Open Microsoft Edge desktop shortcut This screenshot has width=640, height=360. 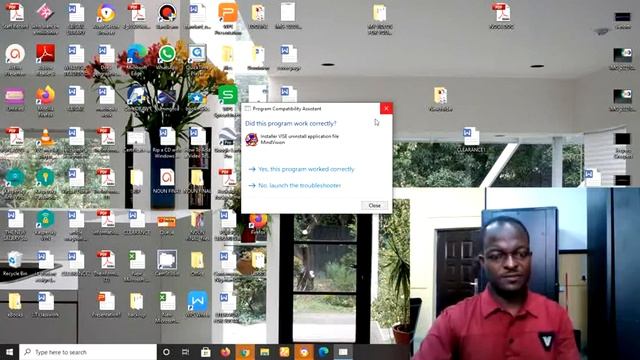click(136, 59)
